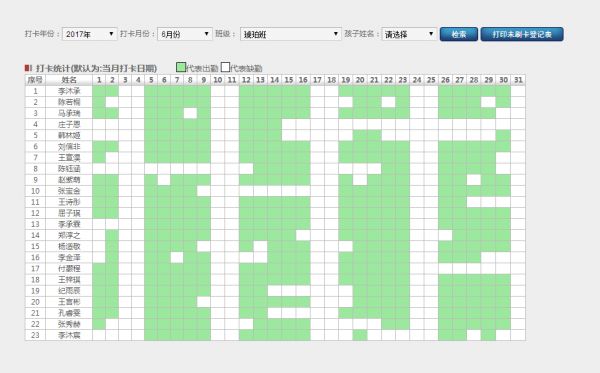Select student name in row 20
Screen dimensions: 600x373
pos(69,302)
